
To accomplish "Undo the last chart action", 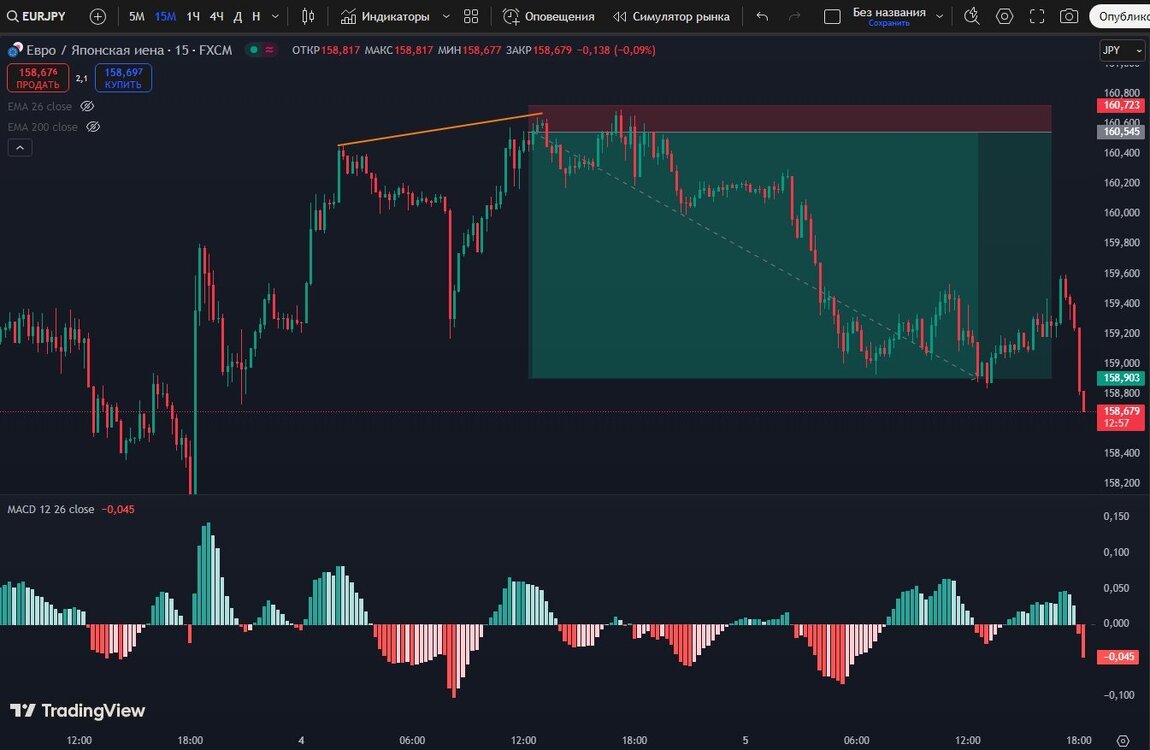I will [762, 16].
